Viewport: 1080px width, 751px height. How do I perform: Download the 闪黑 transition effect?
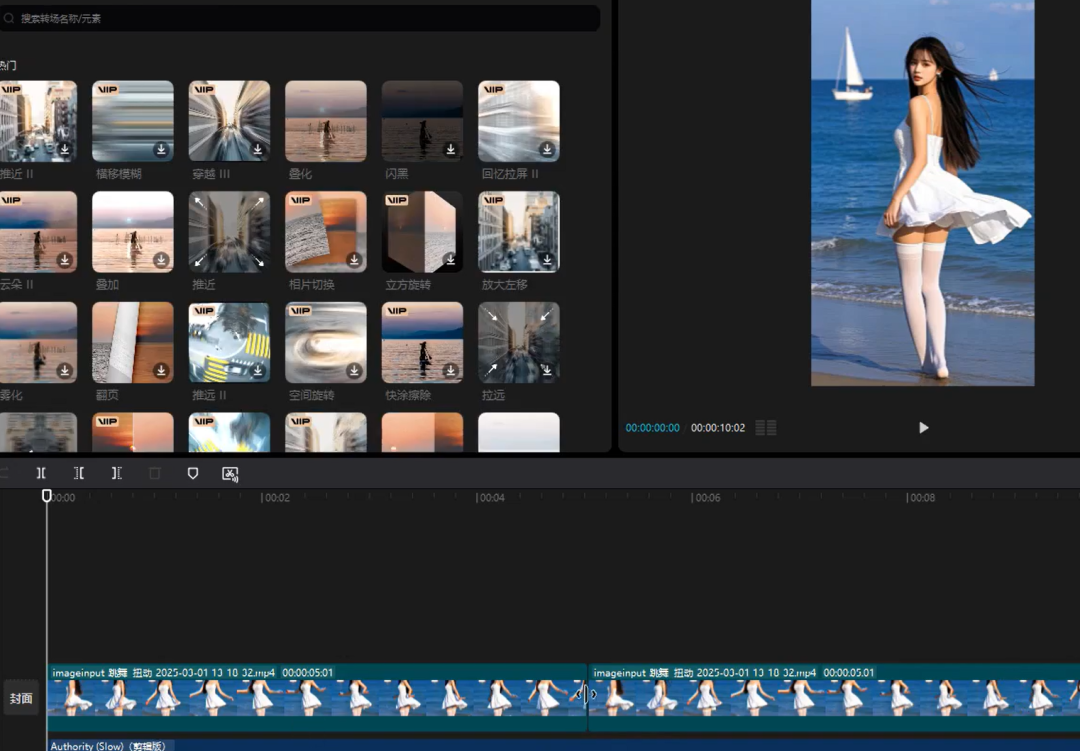coord(450,149)
